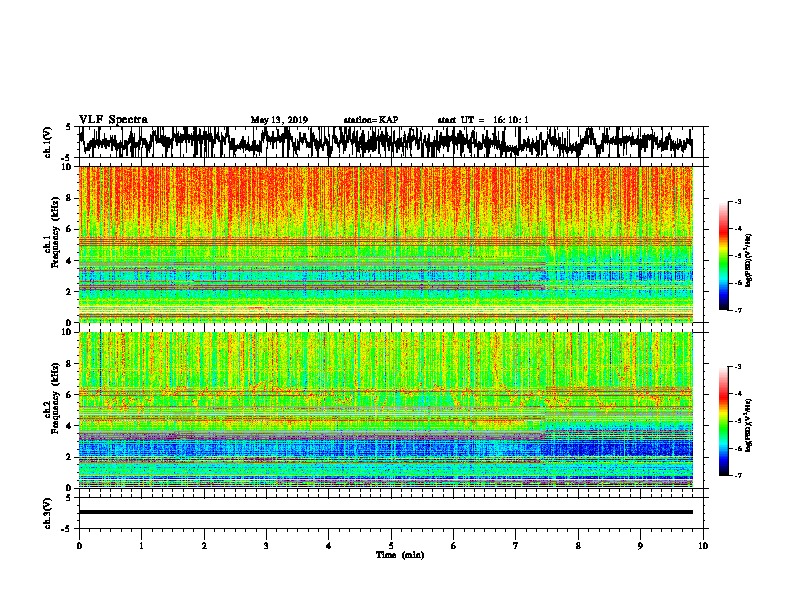Click the ch.2 colorbar "log(PSD)" unit label
This screenshot has height=612, width=792.
[x=748, y=425]
